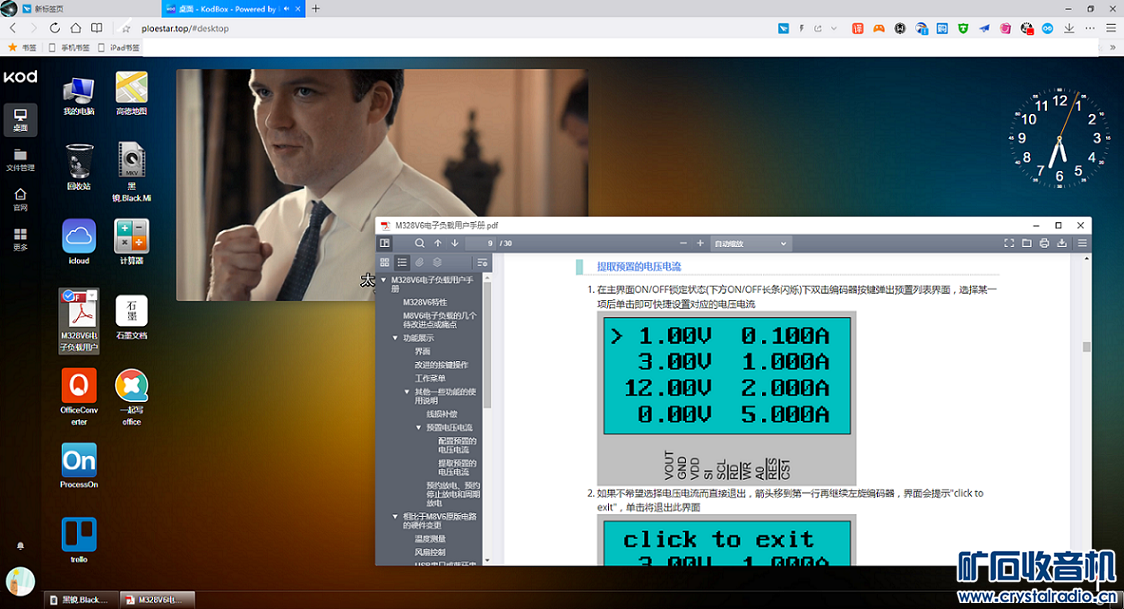Open the notification bell in Kod sidebar
This screenshot has width=1124, height=609.
point(20,546)
